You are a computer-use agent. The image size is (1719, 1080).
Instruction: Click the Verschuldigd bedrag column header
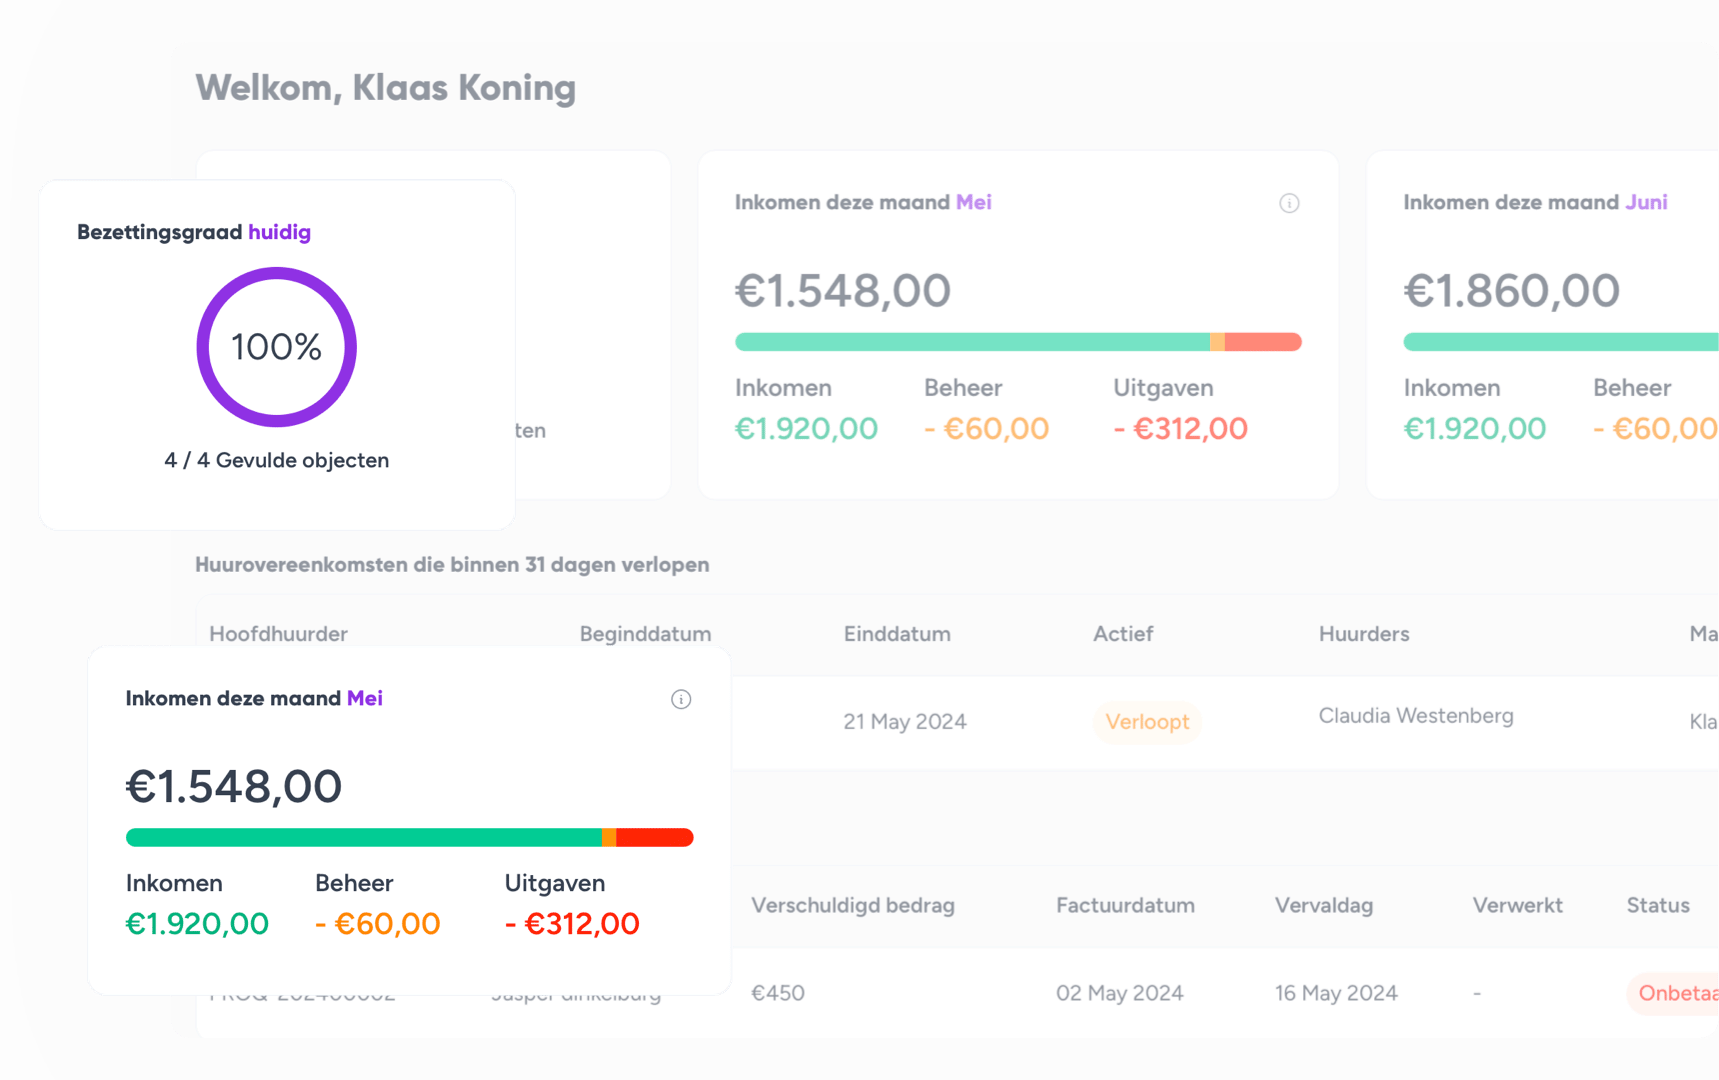853,905
